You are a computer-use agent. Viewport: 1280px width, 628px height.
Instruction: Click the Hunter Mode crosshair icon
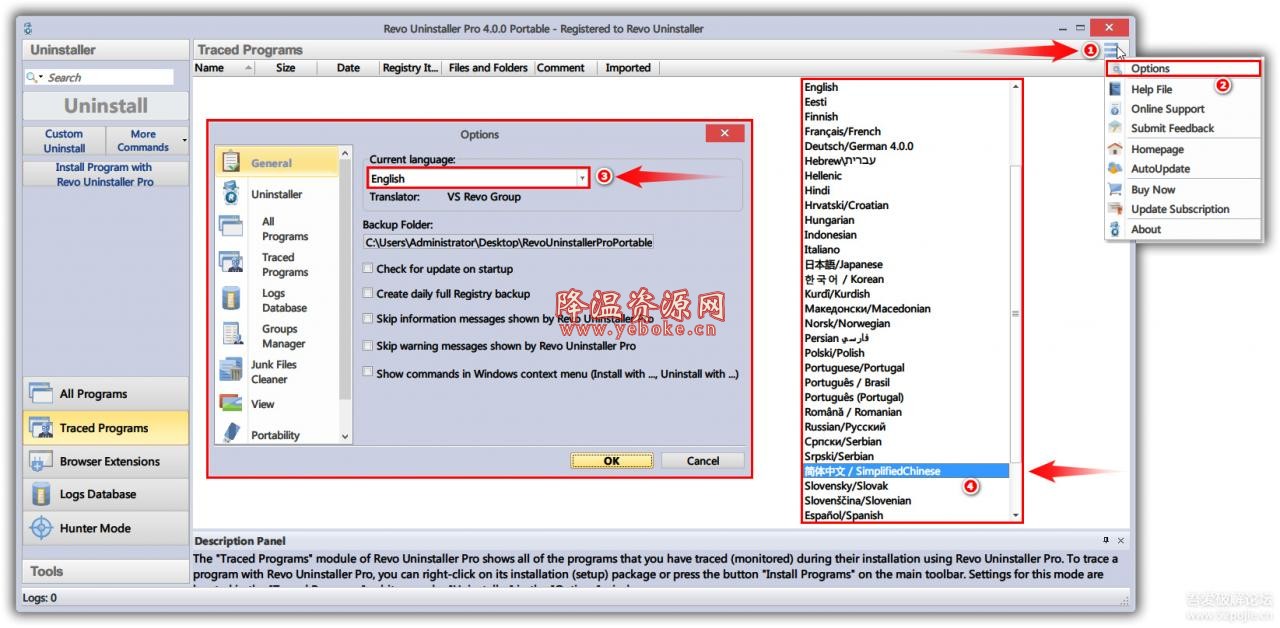(41, 528)
